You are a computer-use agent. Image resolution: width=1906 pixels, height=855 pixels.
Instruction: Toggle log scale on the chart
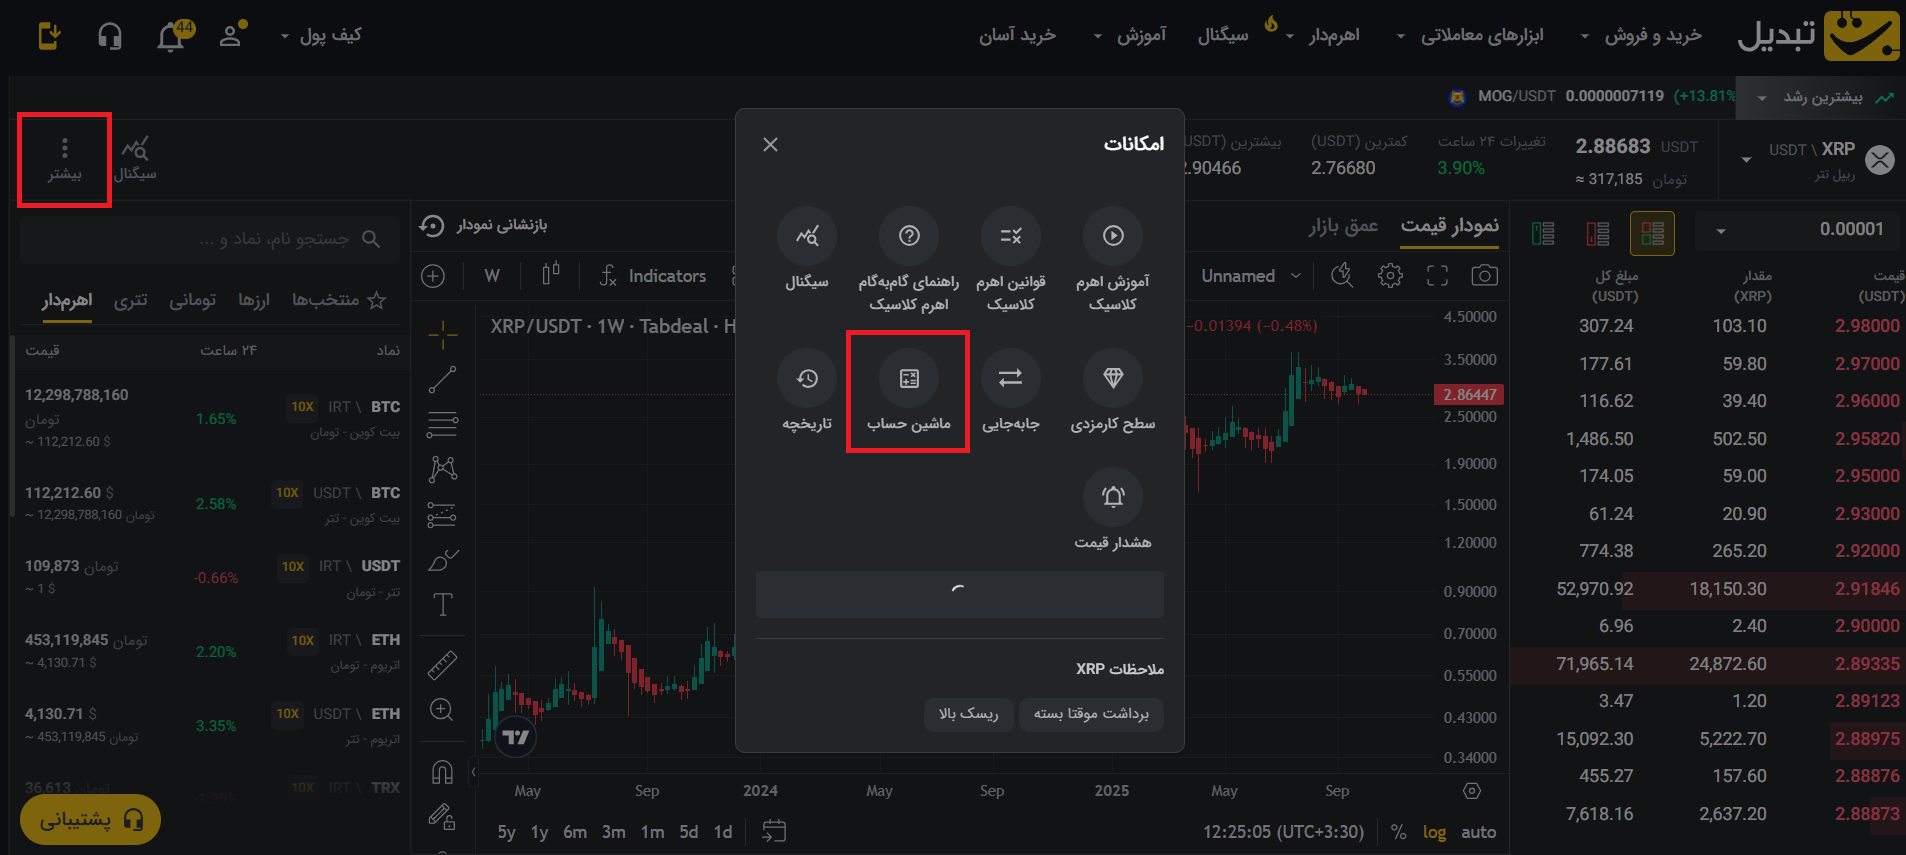tap(1434, 832)
